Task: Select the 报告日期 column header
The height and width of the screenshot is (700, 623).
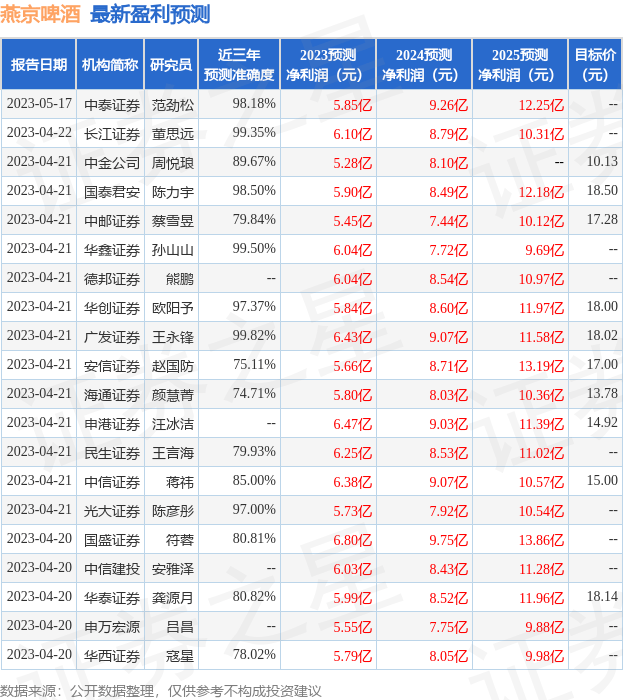Action: (x=39, y=65)
